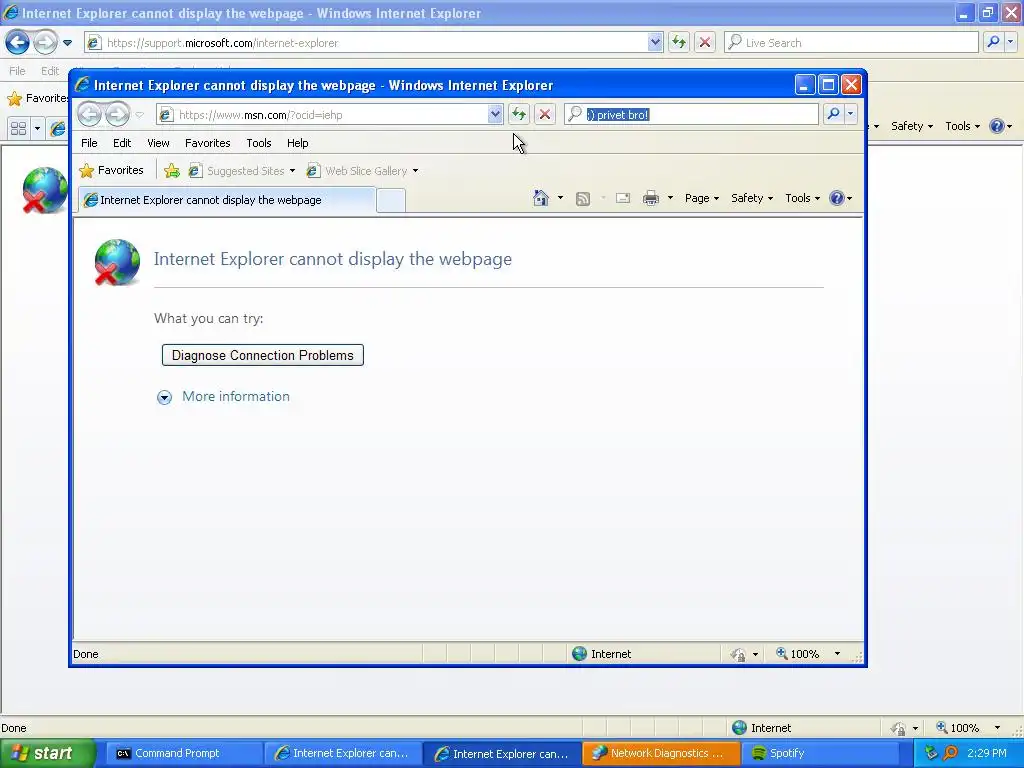
Task: Click the Windows start button
Action: click(x=47, y=753)
